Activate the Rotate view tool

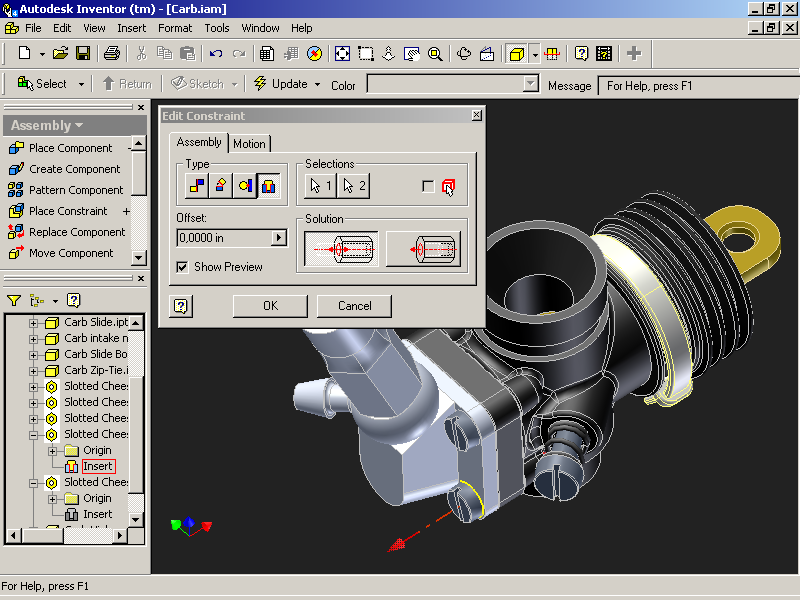pyautogui.click(x=464, y=53)
